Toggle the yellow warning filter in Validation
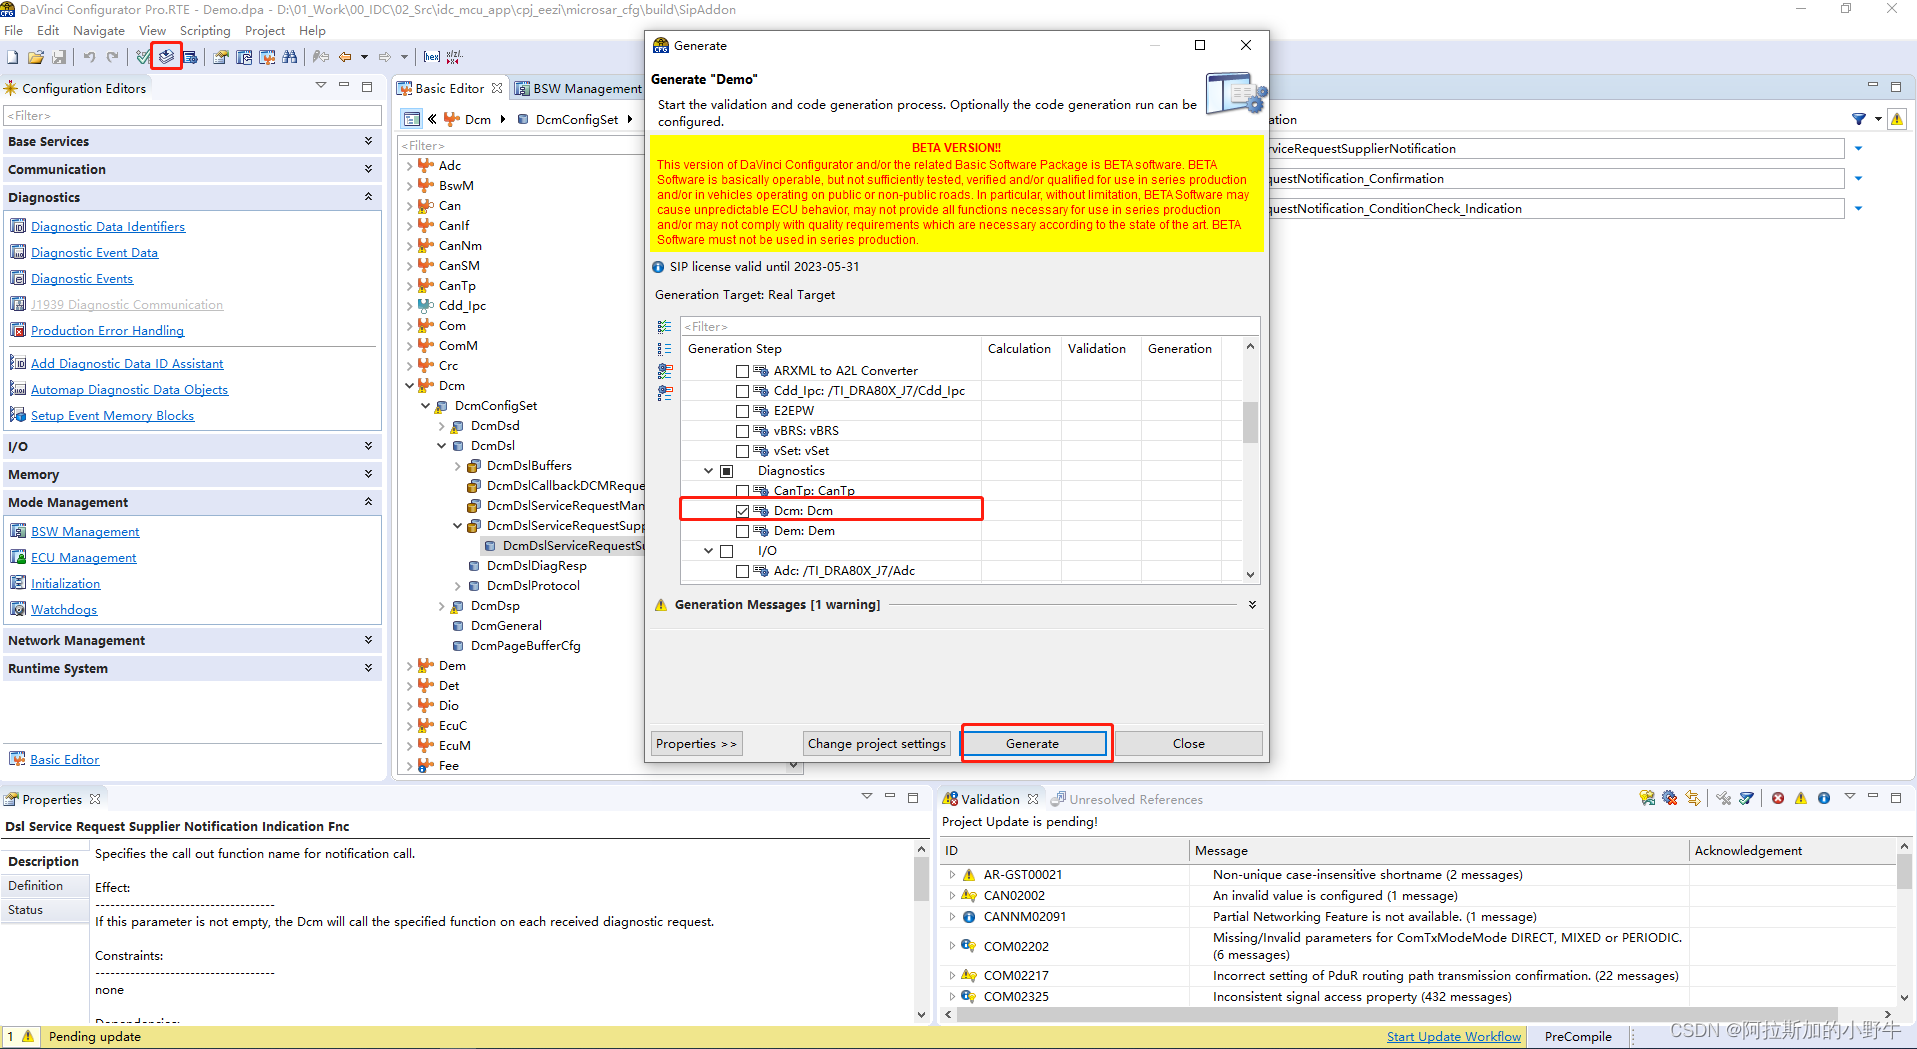Viewport: 1917px width, 1049px height. click(1801, 798)
